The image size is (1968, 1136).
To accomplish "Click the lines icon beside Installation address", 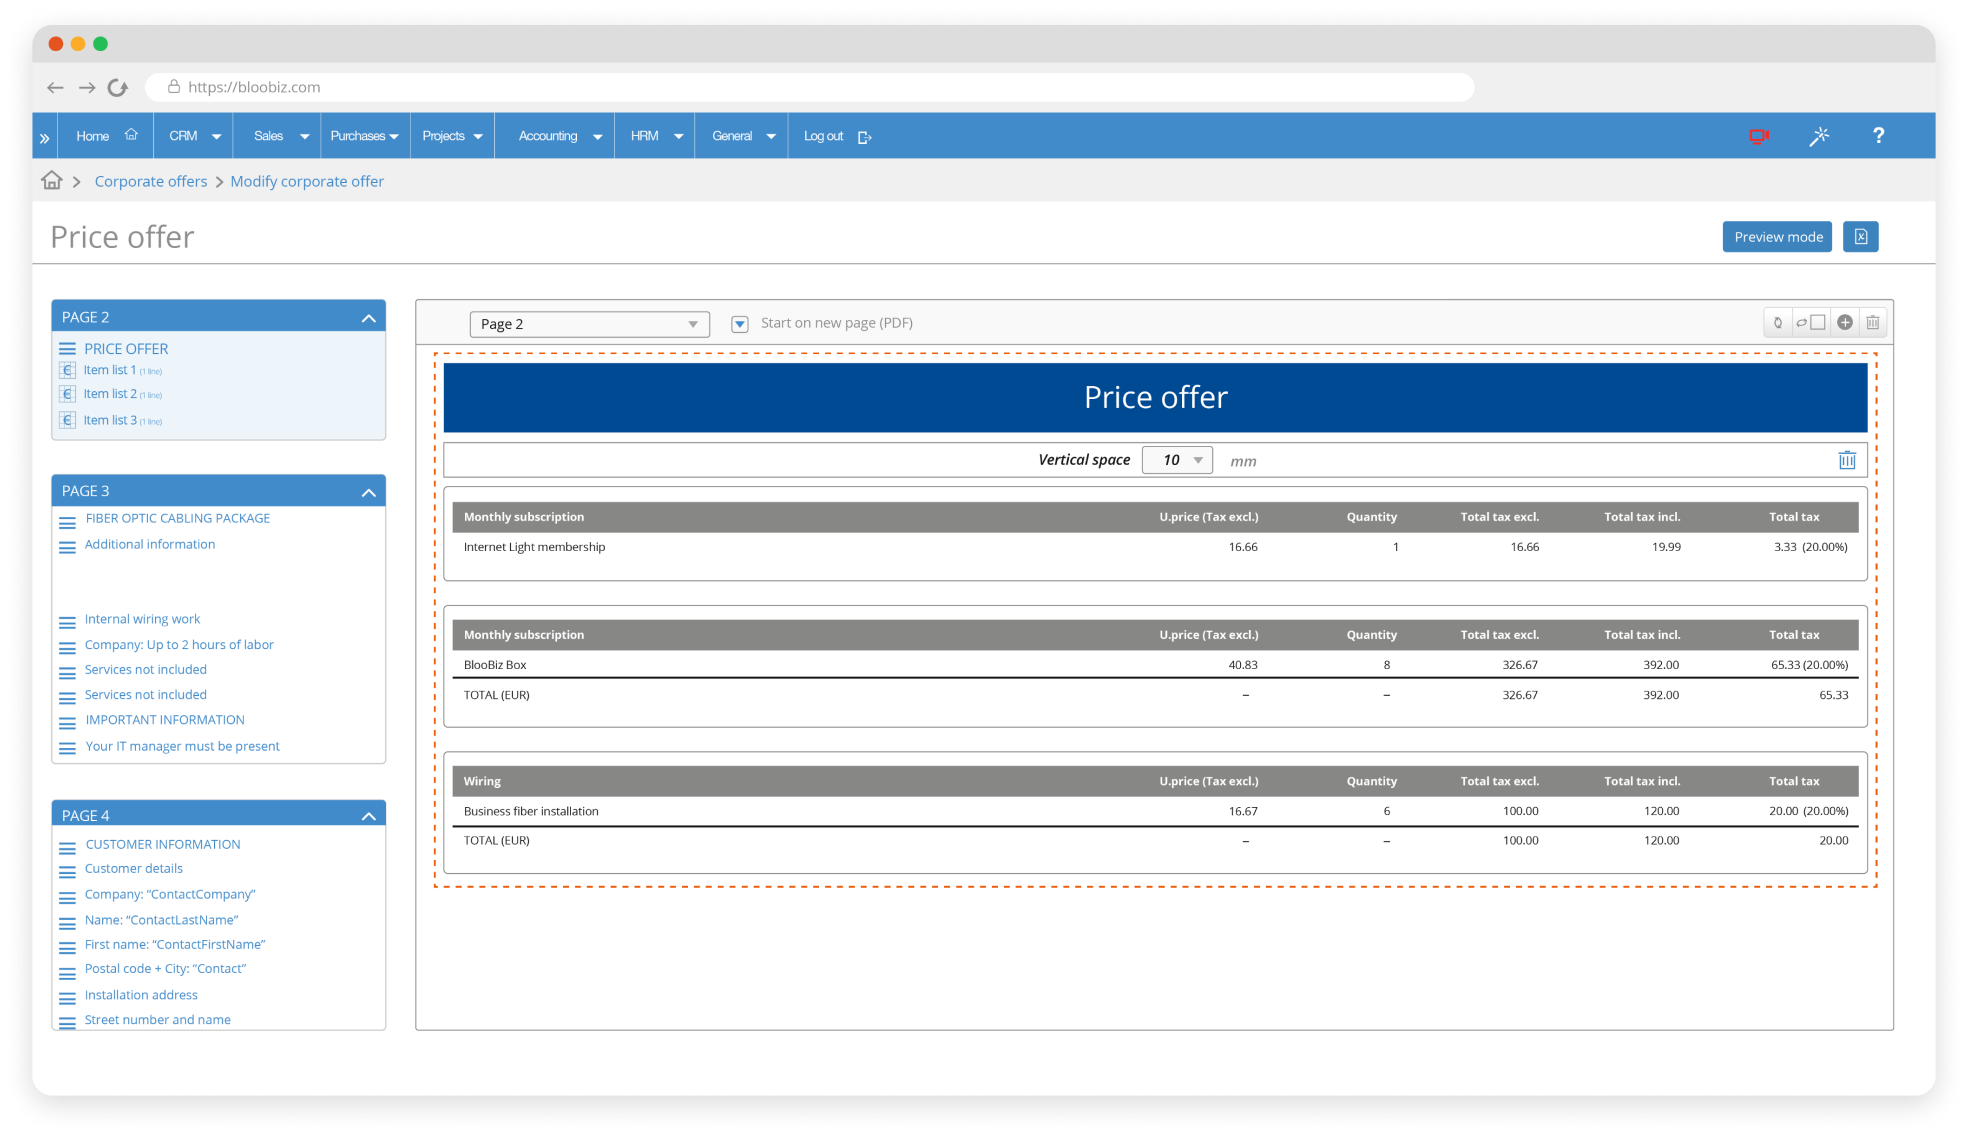I will 68,998.
